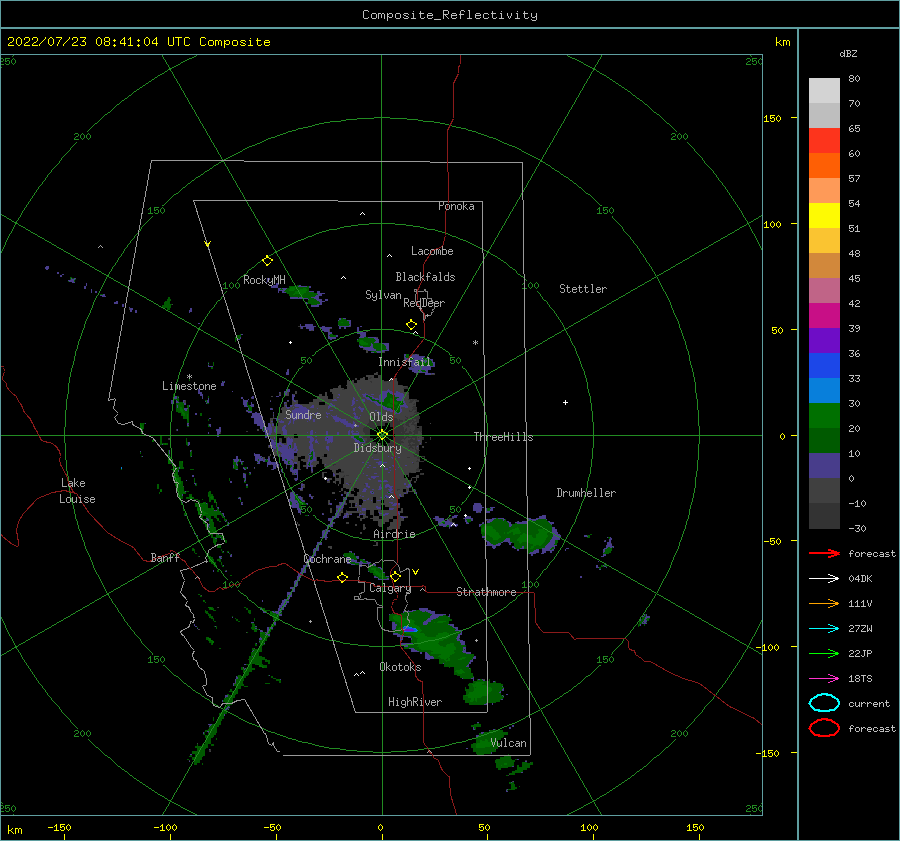This screenshot has width=900, height=841.
Task: Click the white plus marker east of ThreeHills
Action: point(565,402)
